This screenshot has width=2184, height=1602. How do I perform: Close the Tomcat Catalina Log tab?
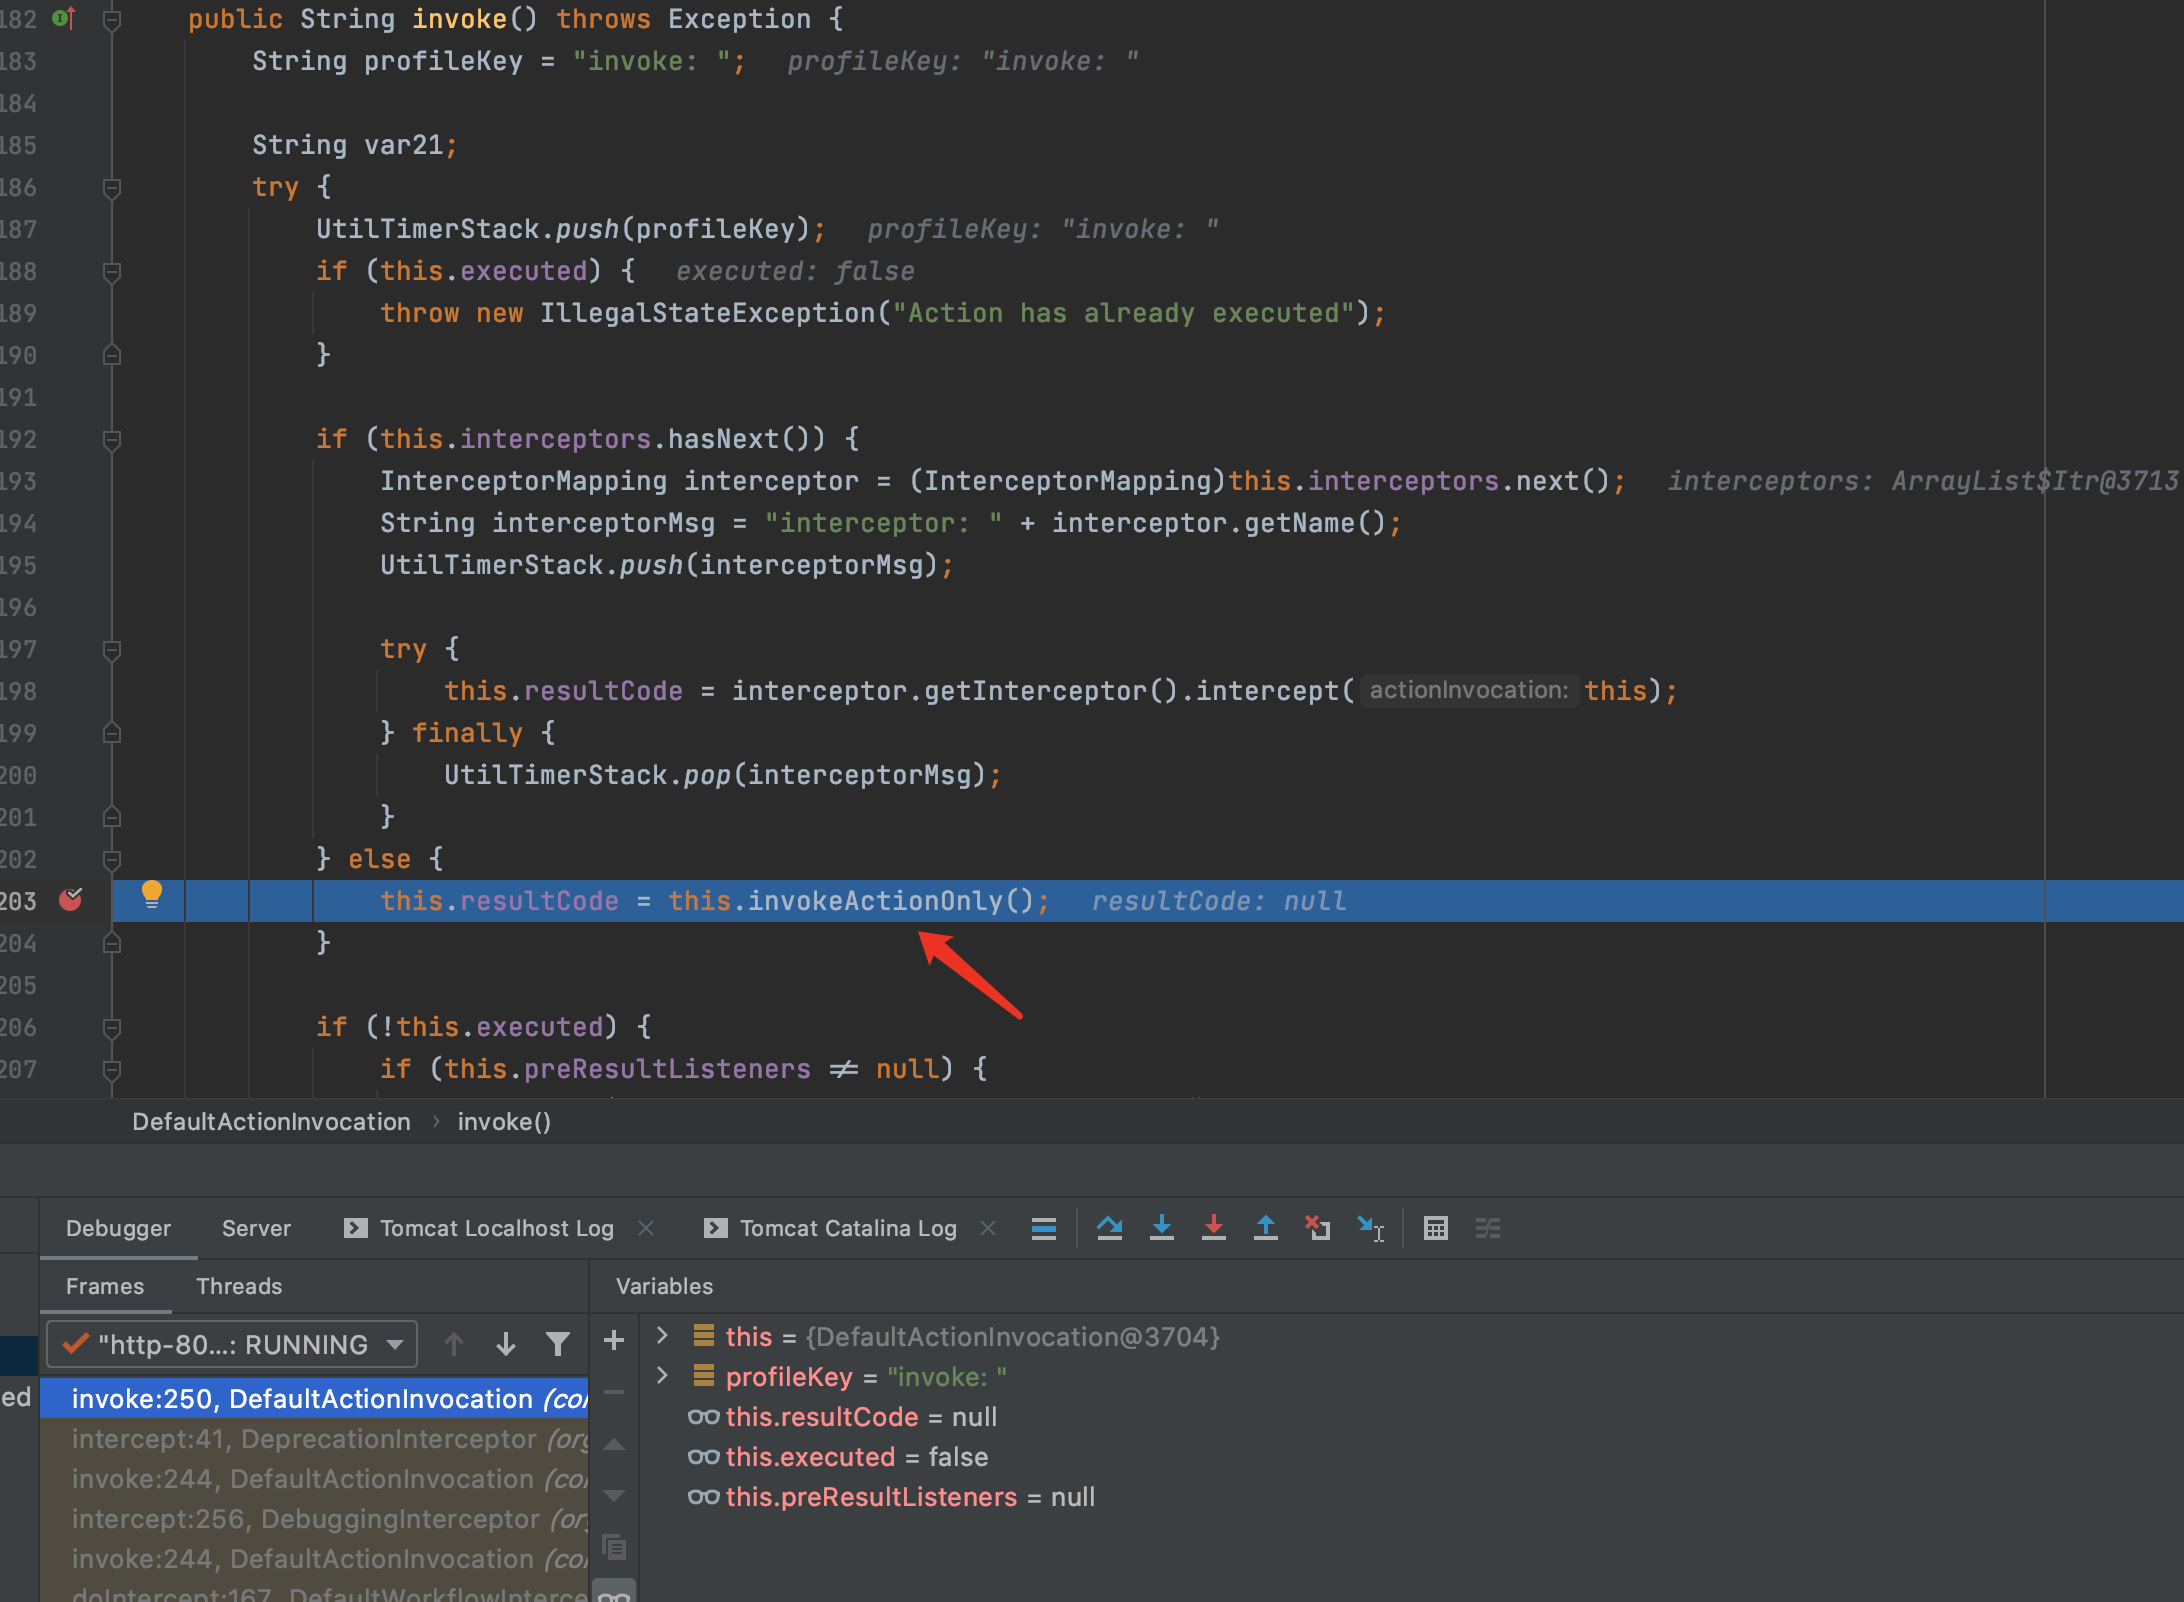pos(988,1228)
